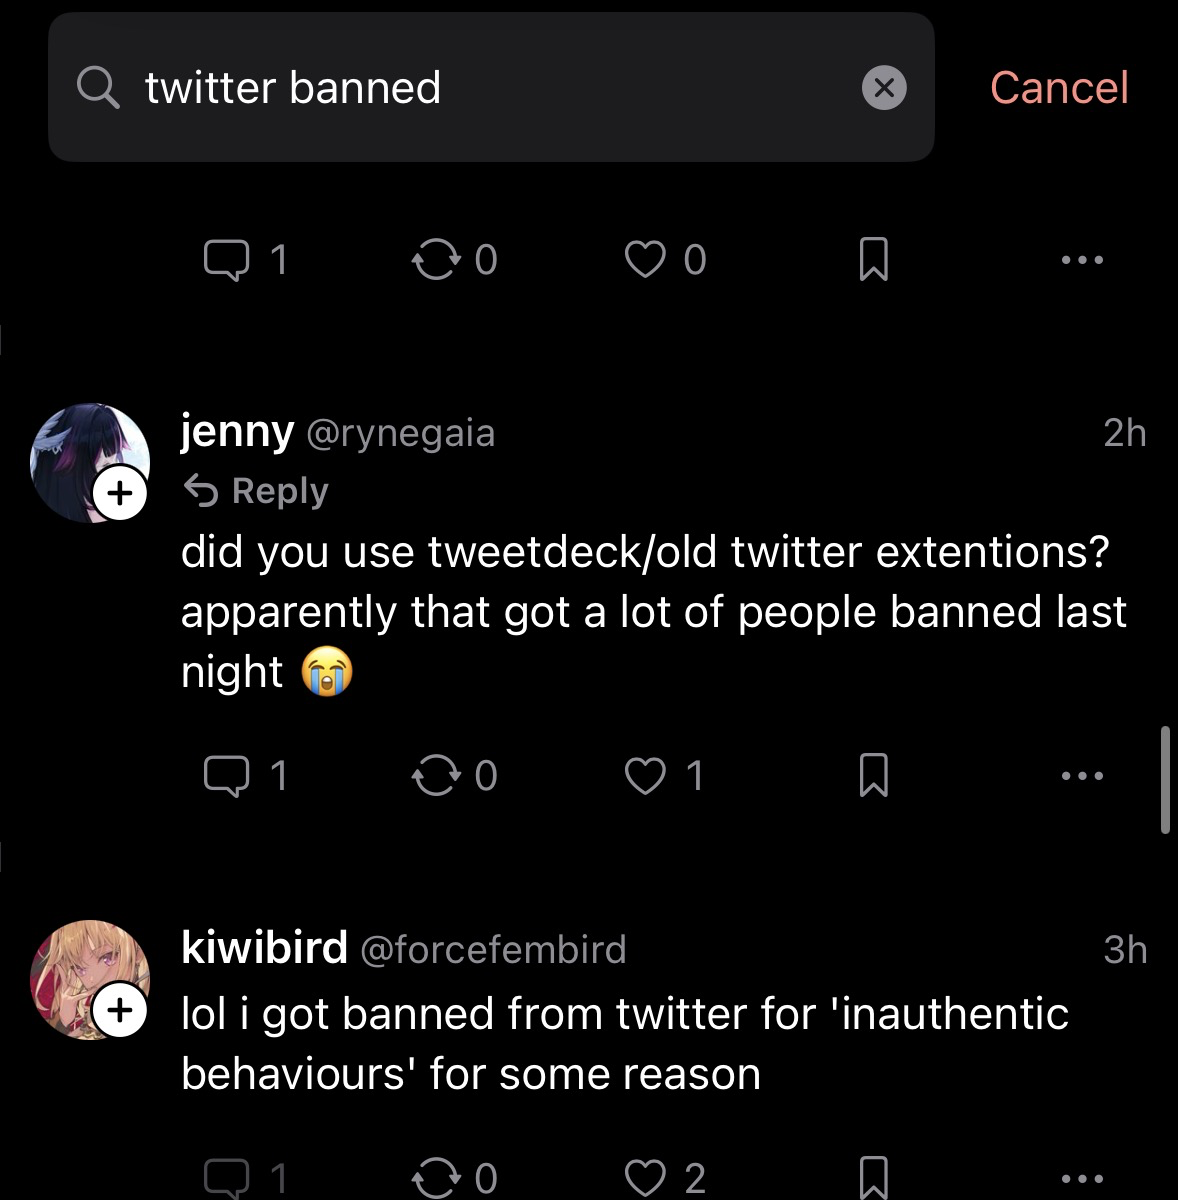Viewport: 1178px width, 1200px height.
Task: Open more options for kiwibird's post
Action: click(1083, 1178)
